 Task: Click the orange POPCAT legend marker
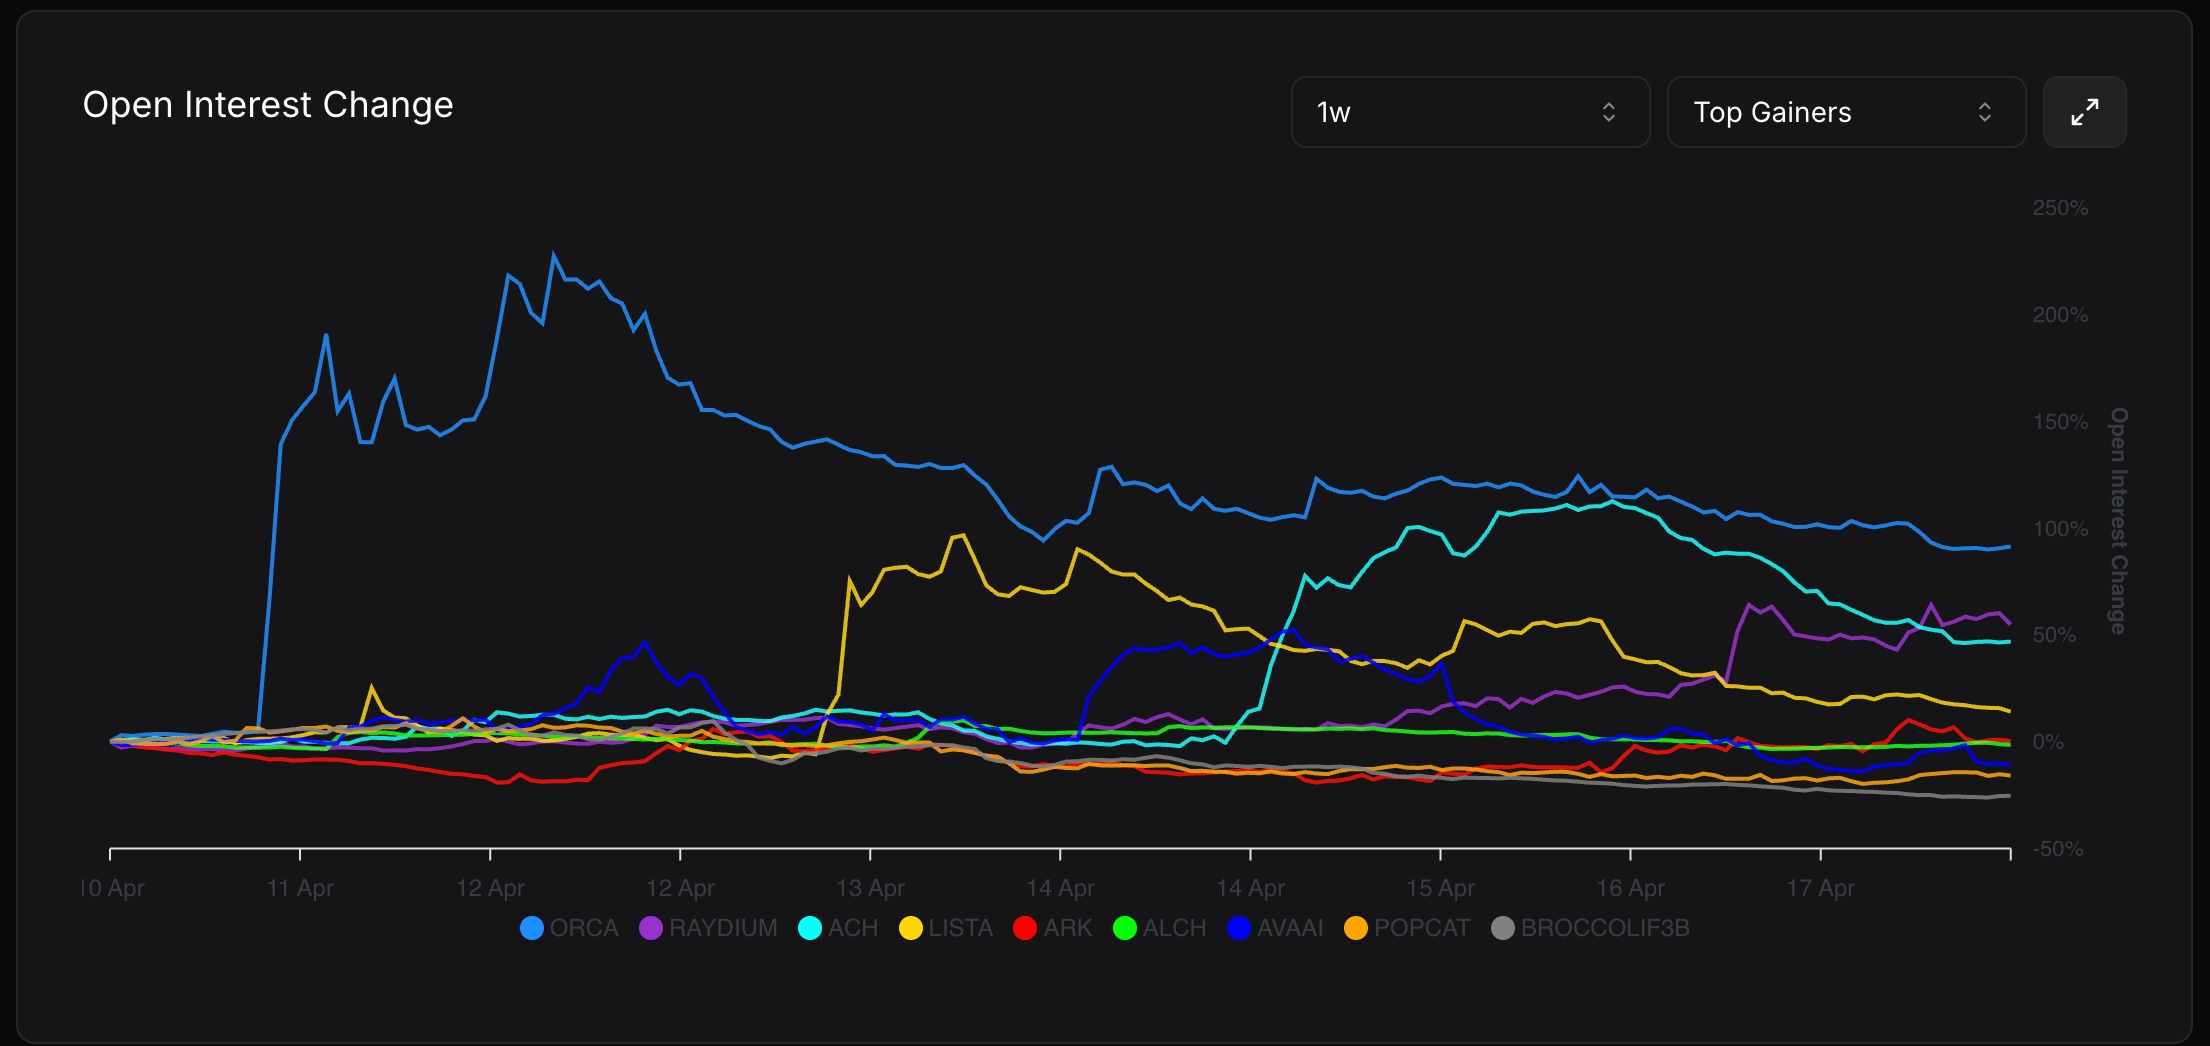point(1356,928)
